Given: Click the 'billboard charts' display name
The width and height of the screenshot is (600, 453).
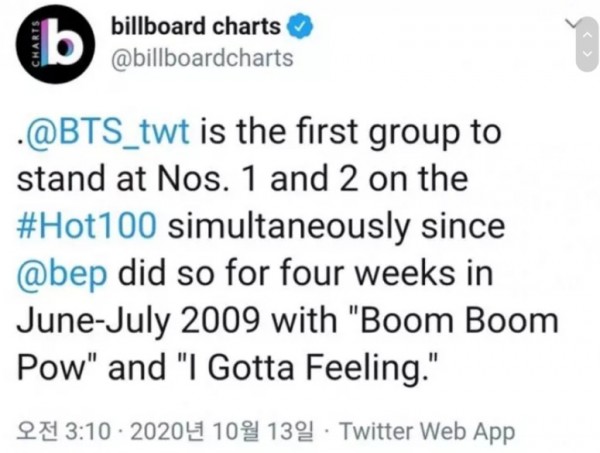Looking at the screenshot, I should [196, 26].
